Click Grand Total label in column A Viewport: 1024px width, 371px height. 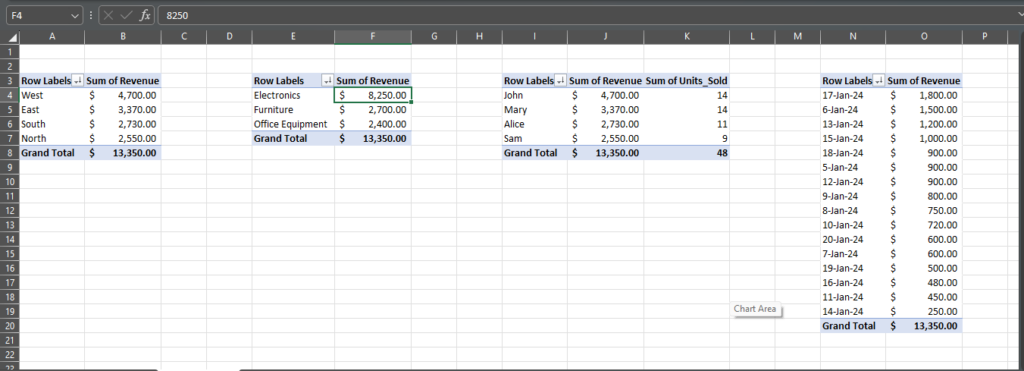(52, 153)
